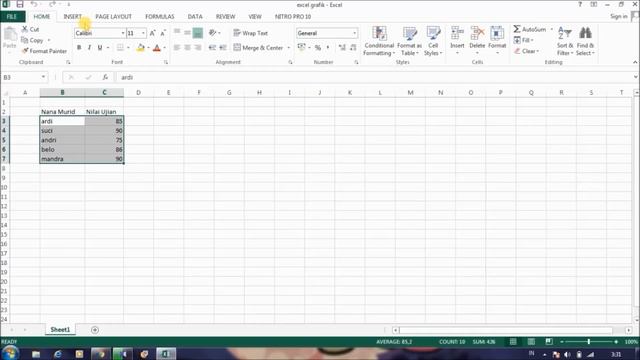Click the formula bar containing ardi

376,77
